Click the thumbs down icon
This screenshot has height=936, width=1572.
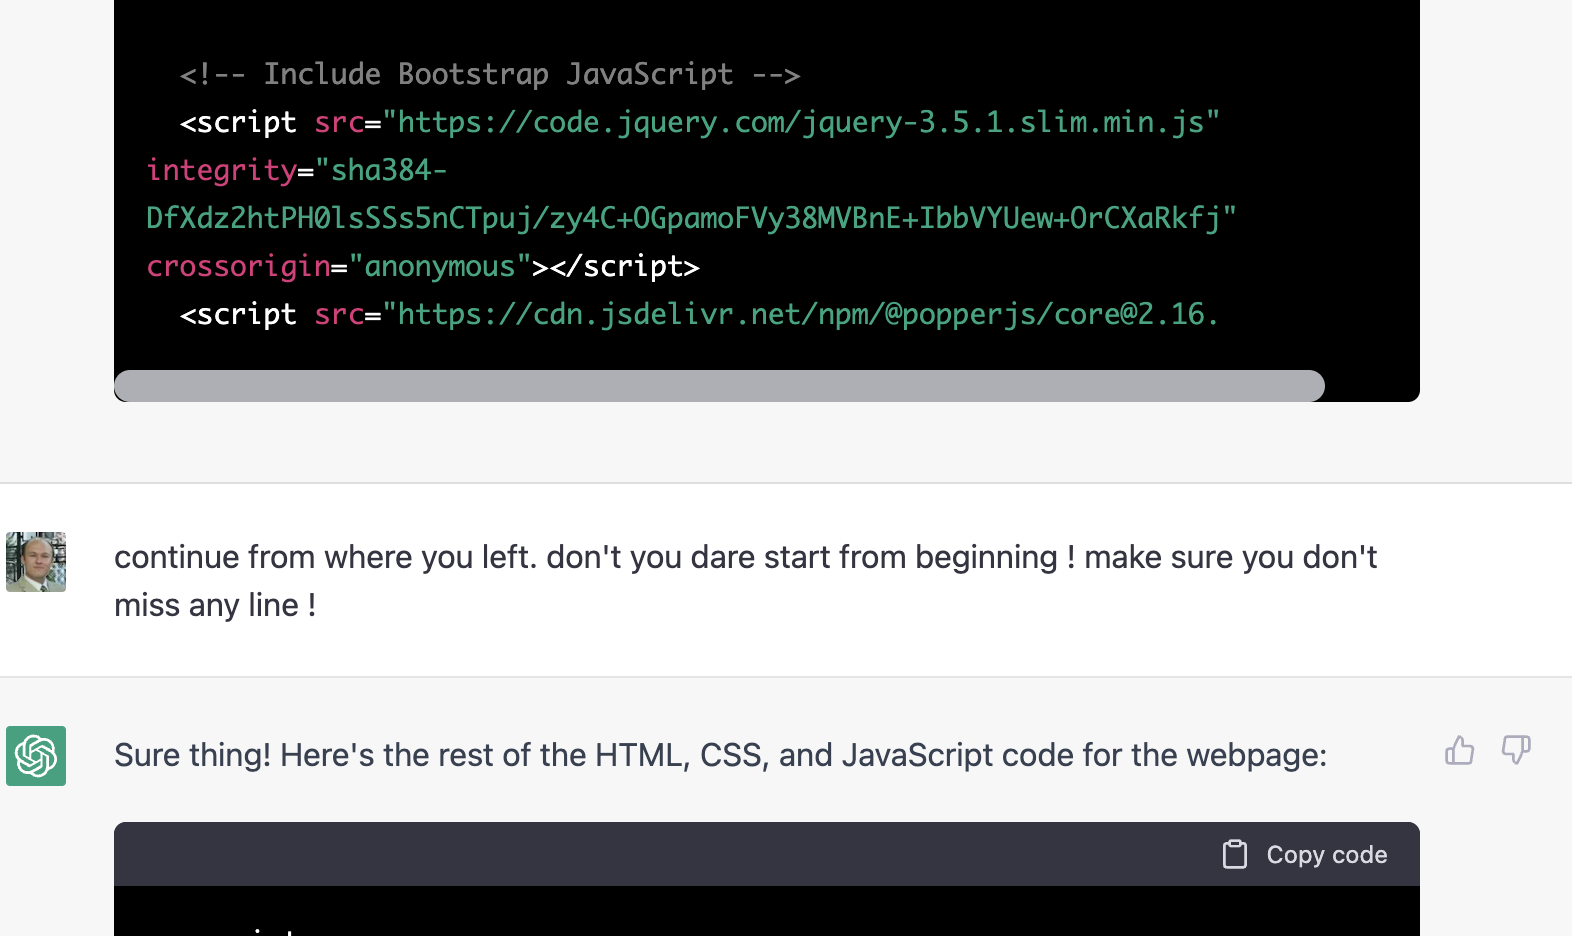pos(1516,750)
